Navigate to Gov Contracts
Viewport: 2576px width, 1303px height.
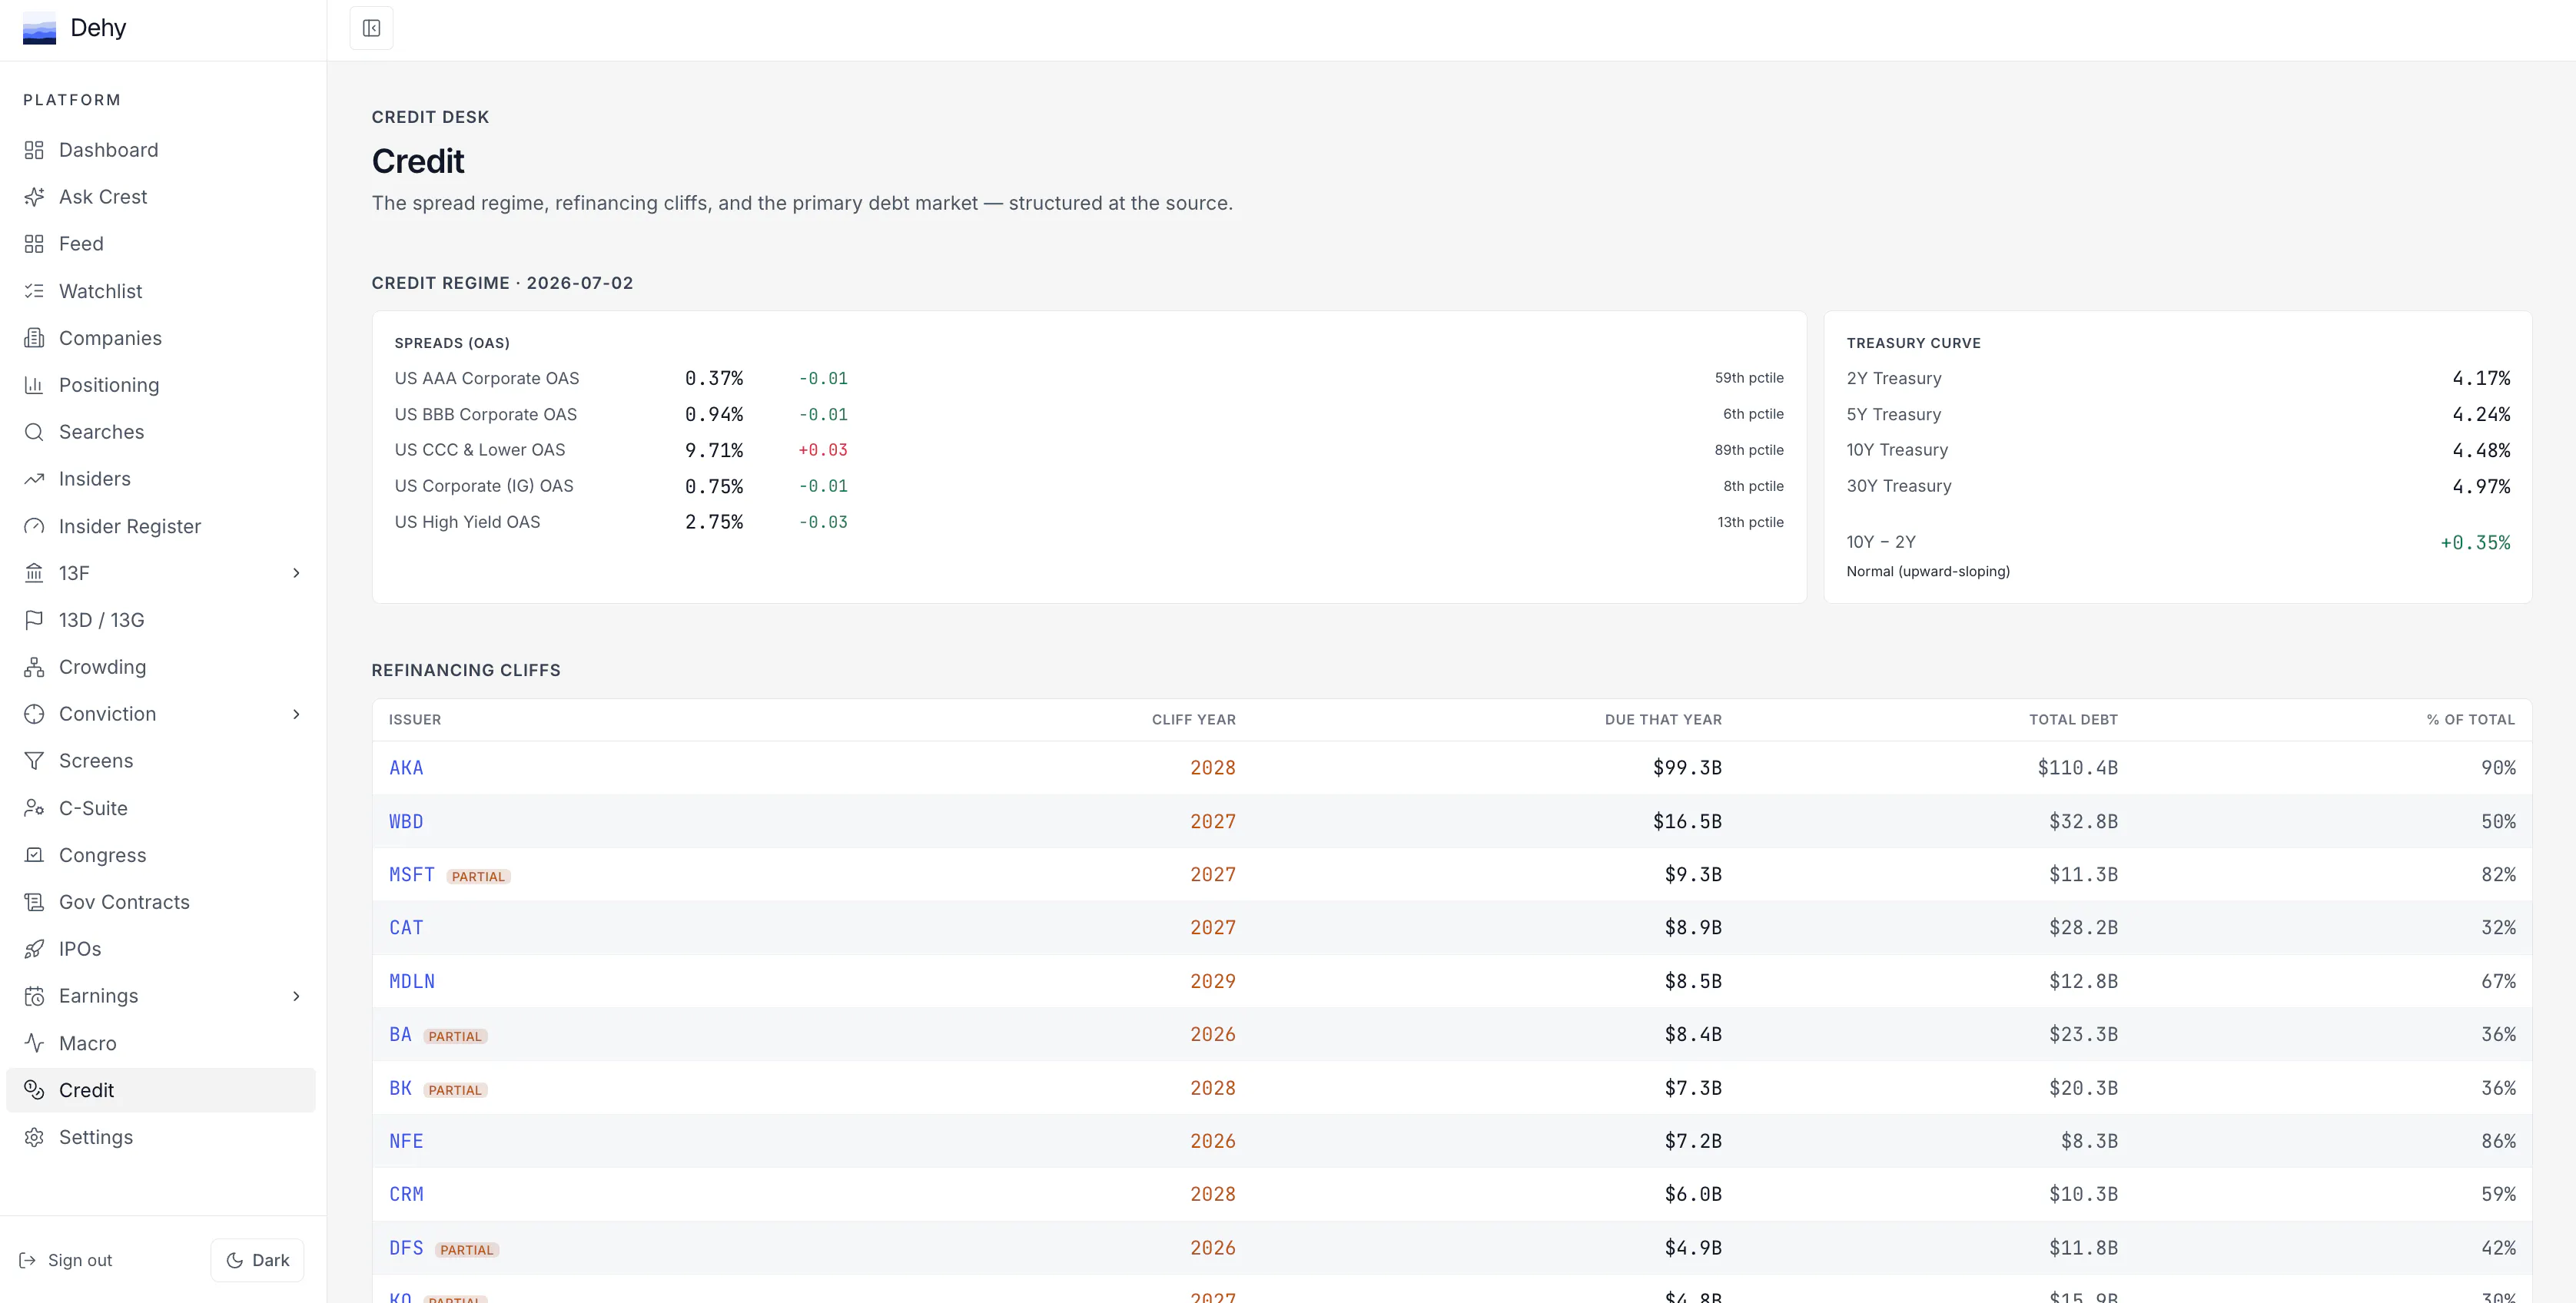161,902
